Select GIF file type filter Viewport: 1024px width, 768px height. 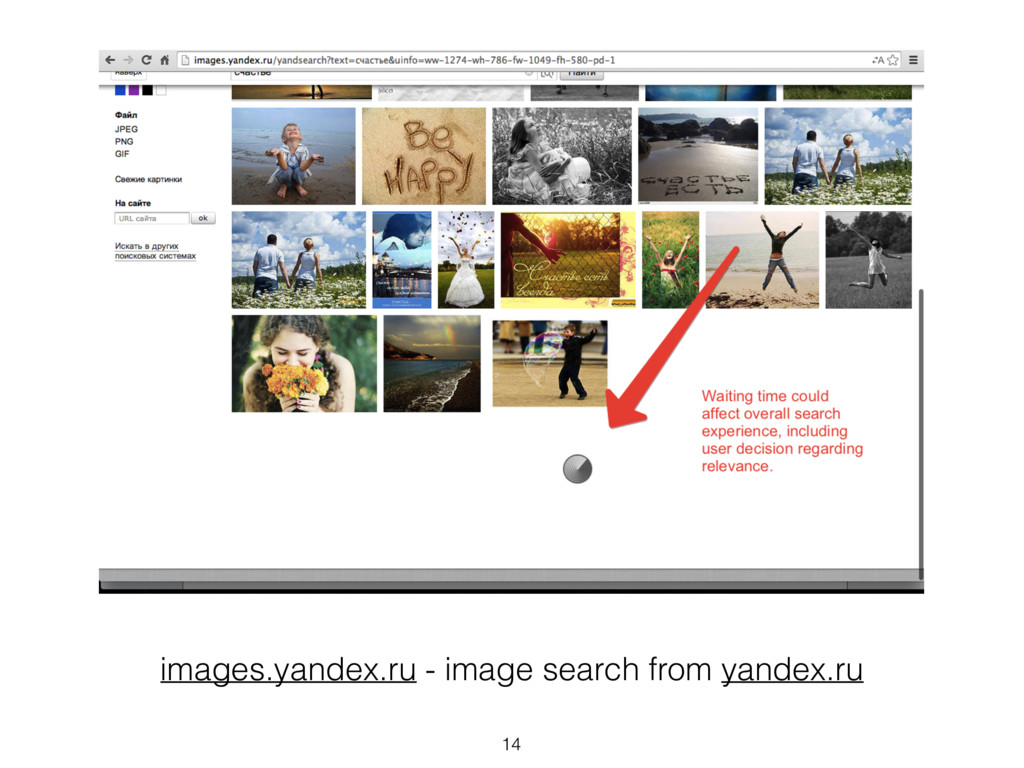122,154
